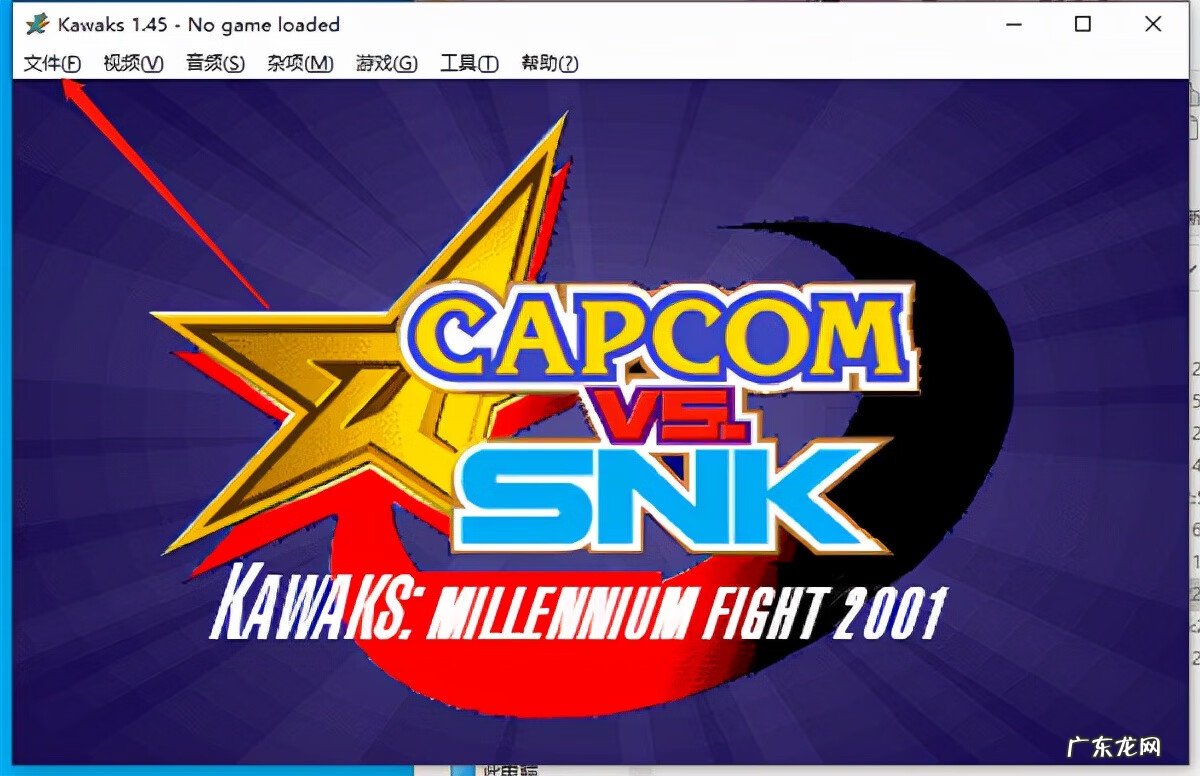This screenshot has width=1200, height=776.
Task: Click the Kawaks 1.45 title bar text
Action: 199,25
